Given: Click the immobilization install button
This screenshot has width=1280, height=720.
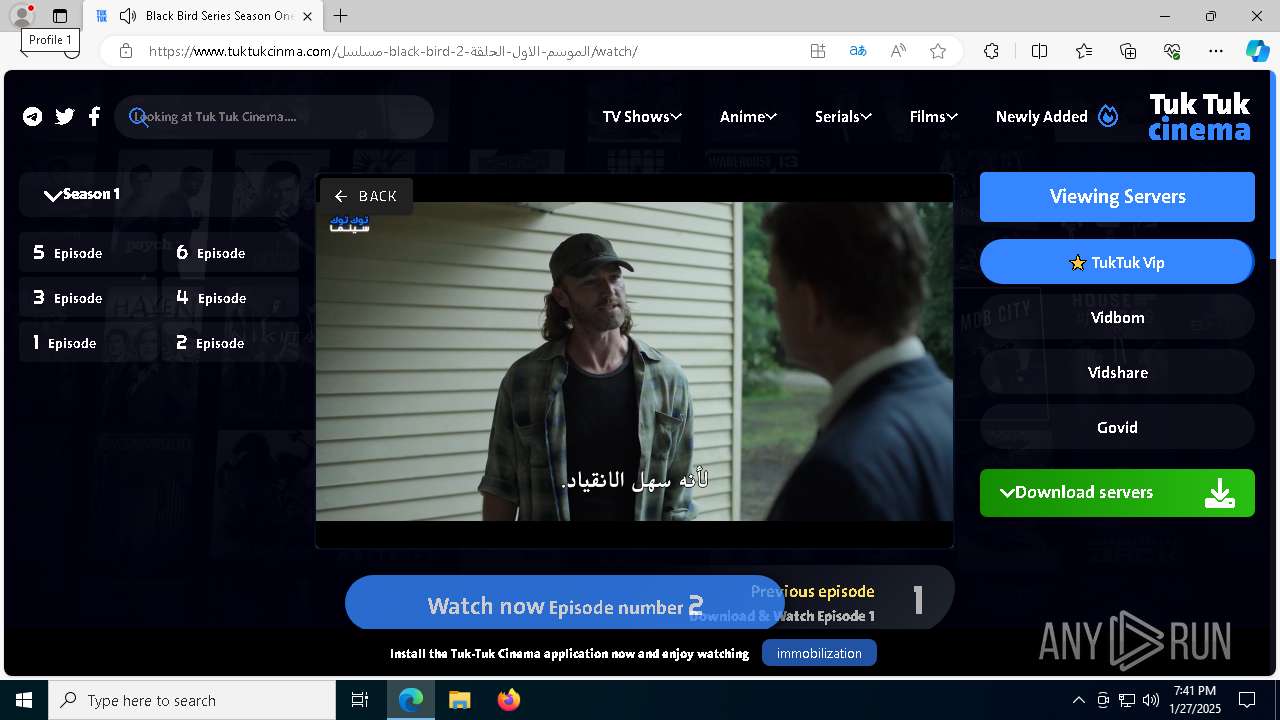Looking at the screenshot, I should coord(819,653).
